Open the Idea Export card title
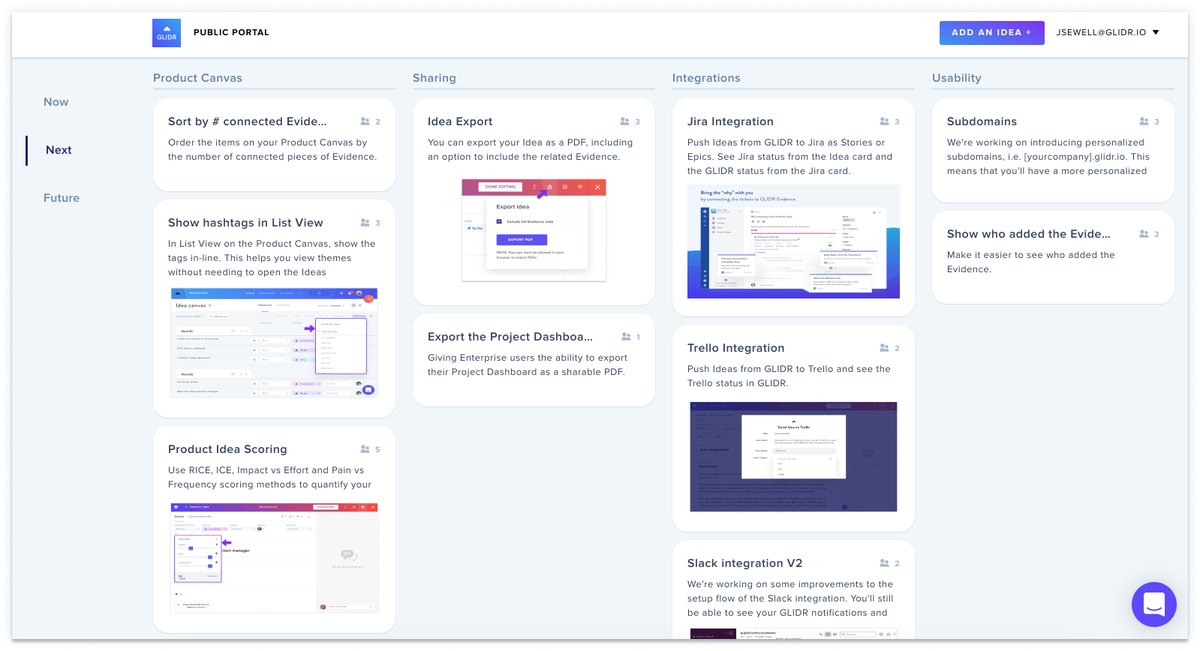The height and width of the screenshot is (651, 1200). [x=460, y=122]
